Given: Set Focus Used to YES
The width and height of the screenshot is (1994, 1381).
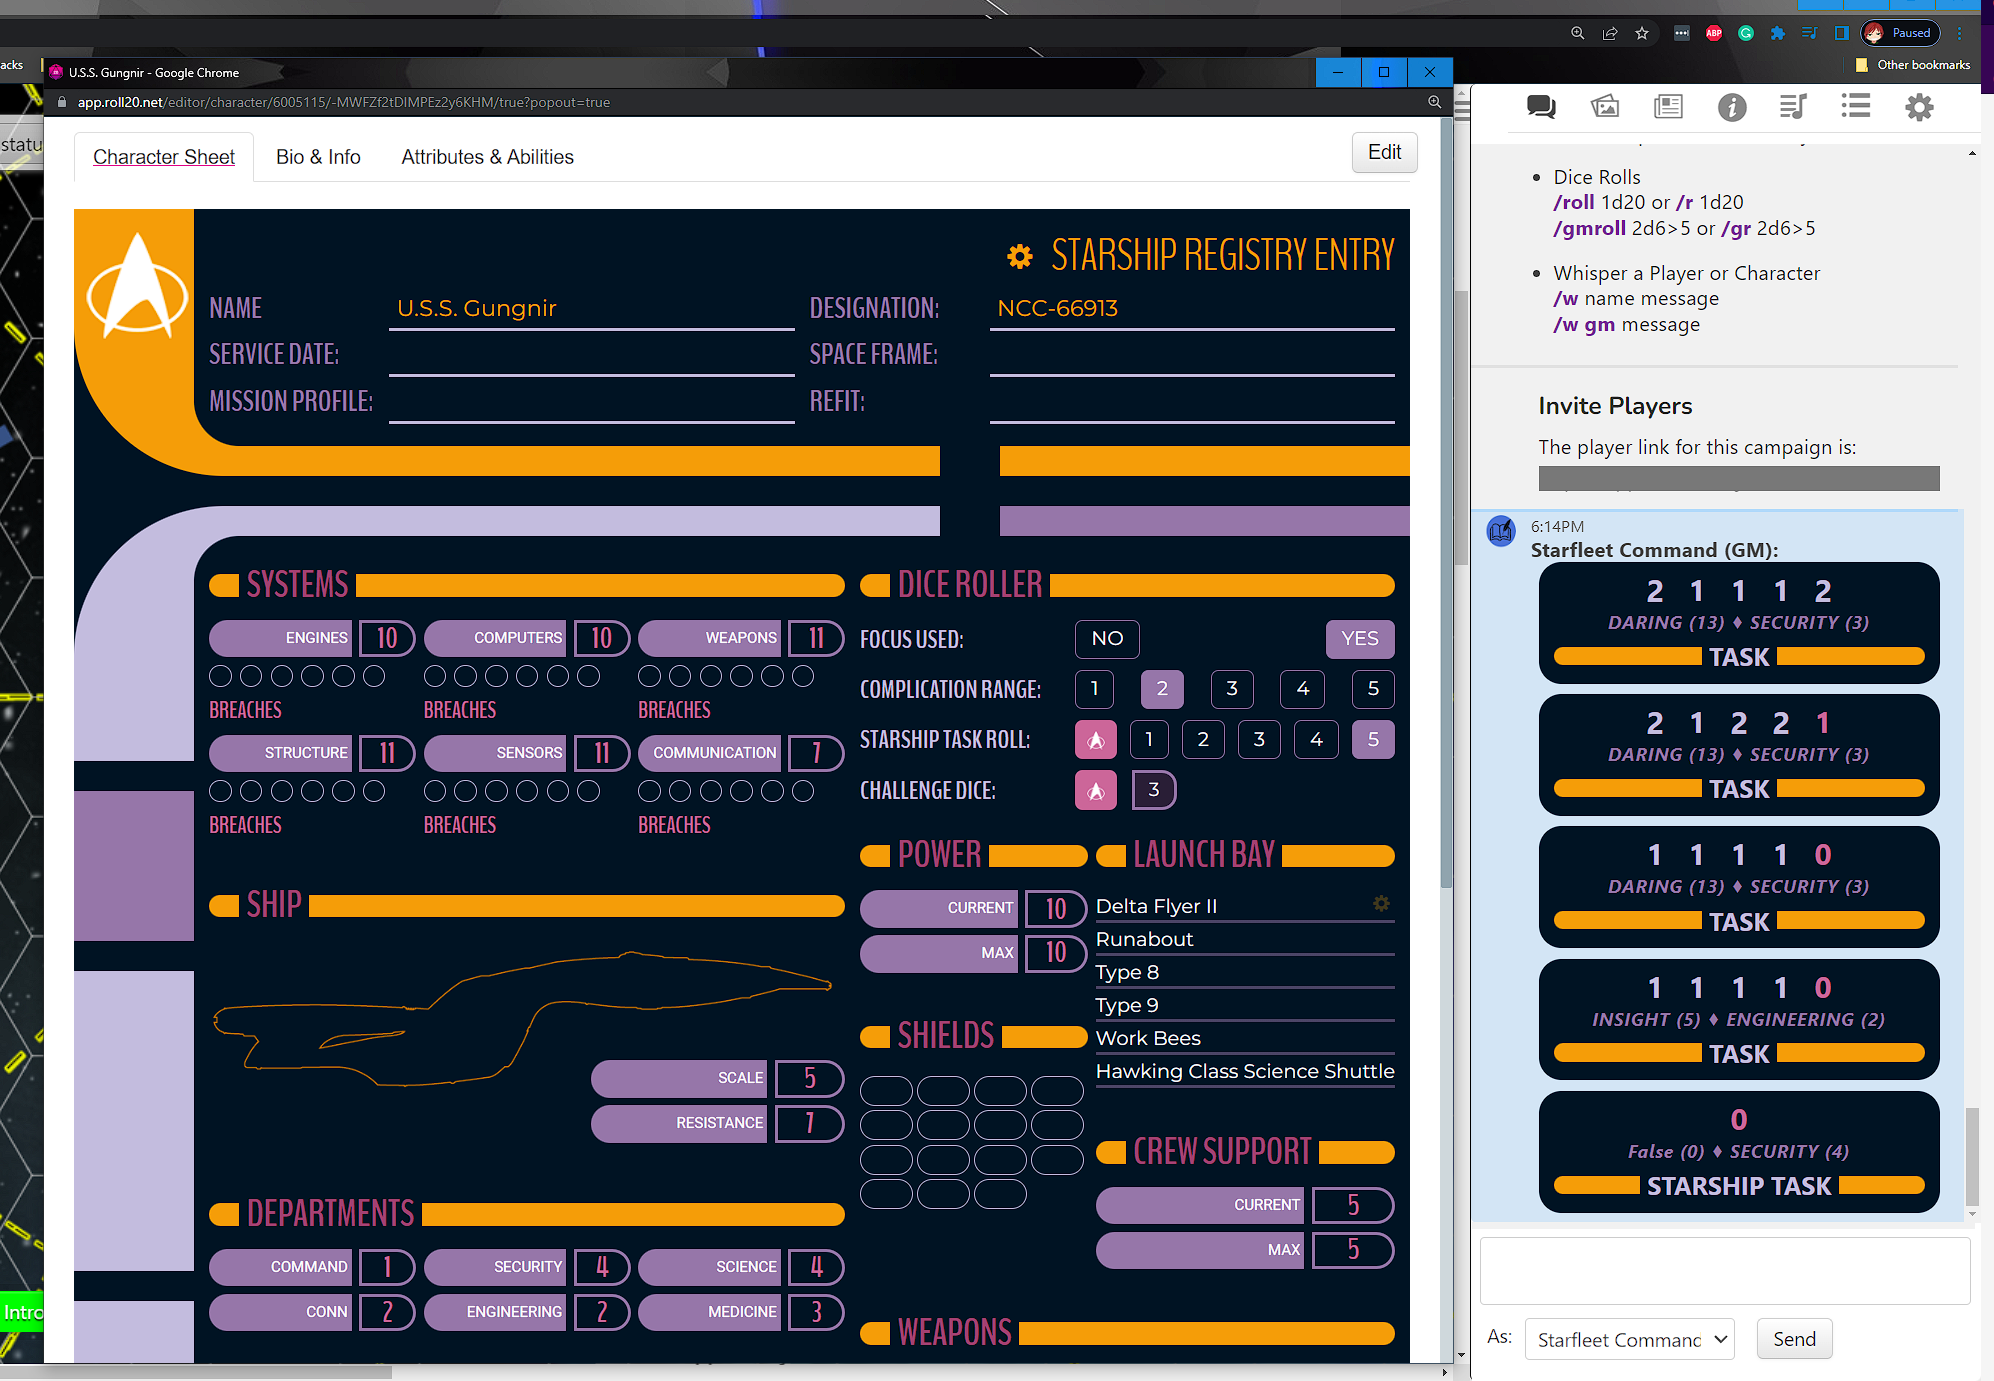Looking at the screenshot, I should 1360,639.
